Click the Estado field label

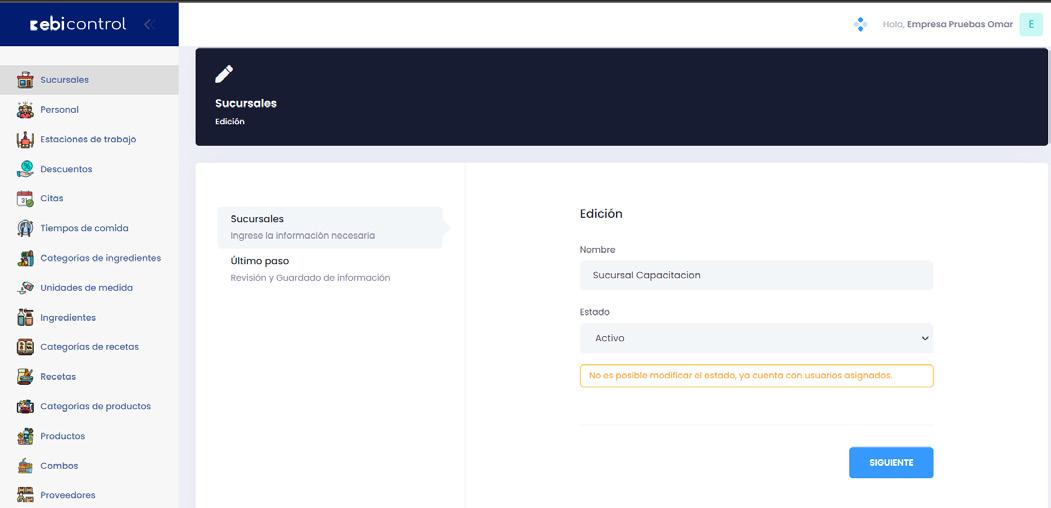click(x=595, y=312)
